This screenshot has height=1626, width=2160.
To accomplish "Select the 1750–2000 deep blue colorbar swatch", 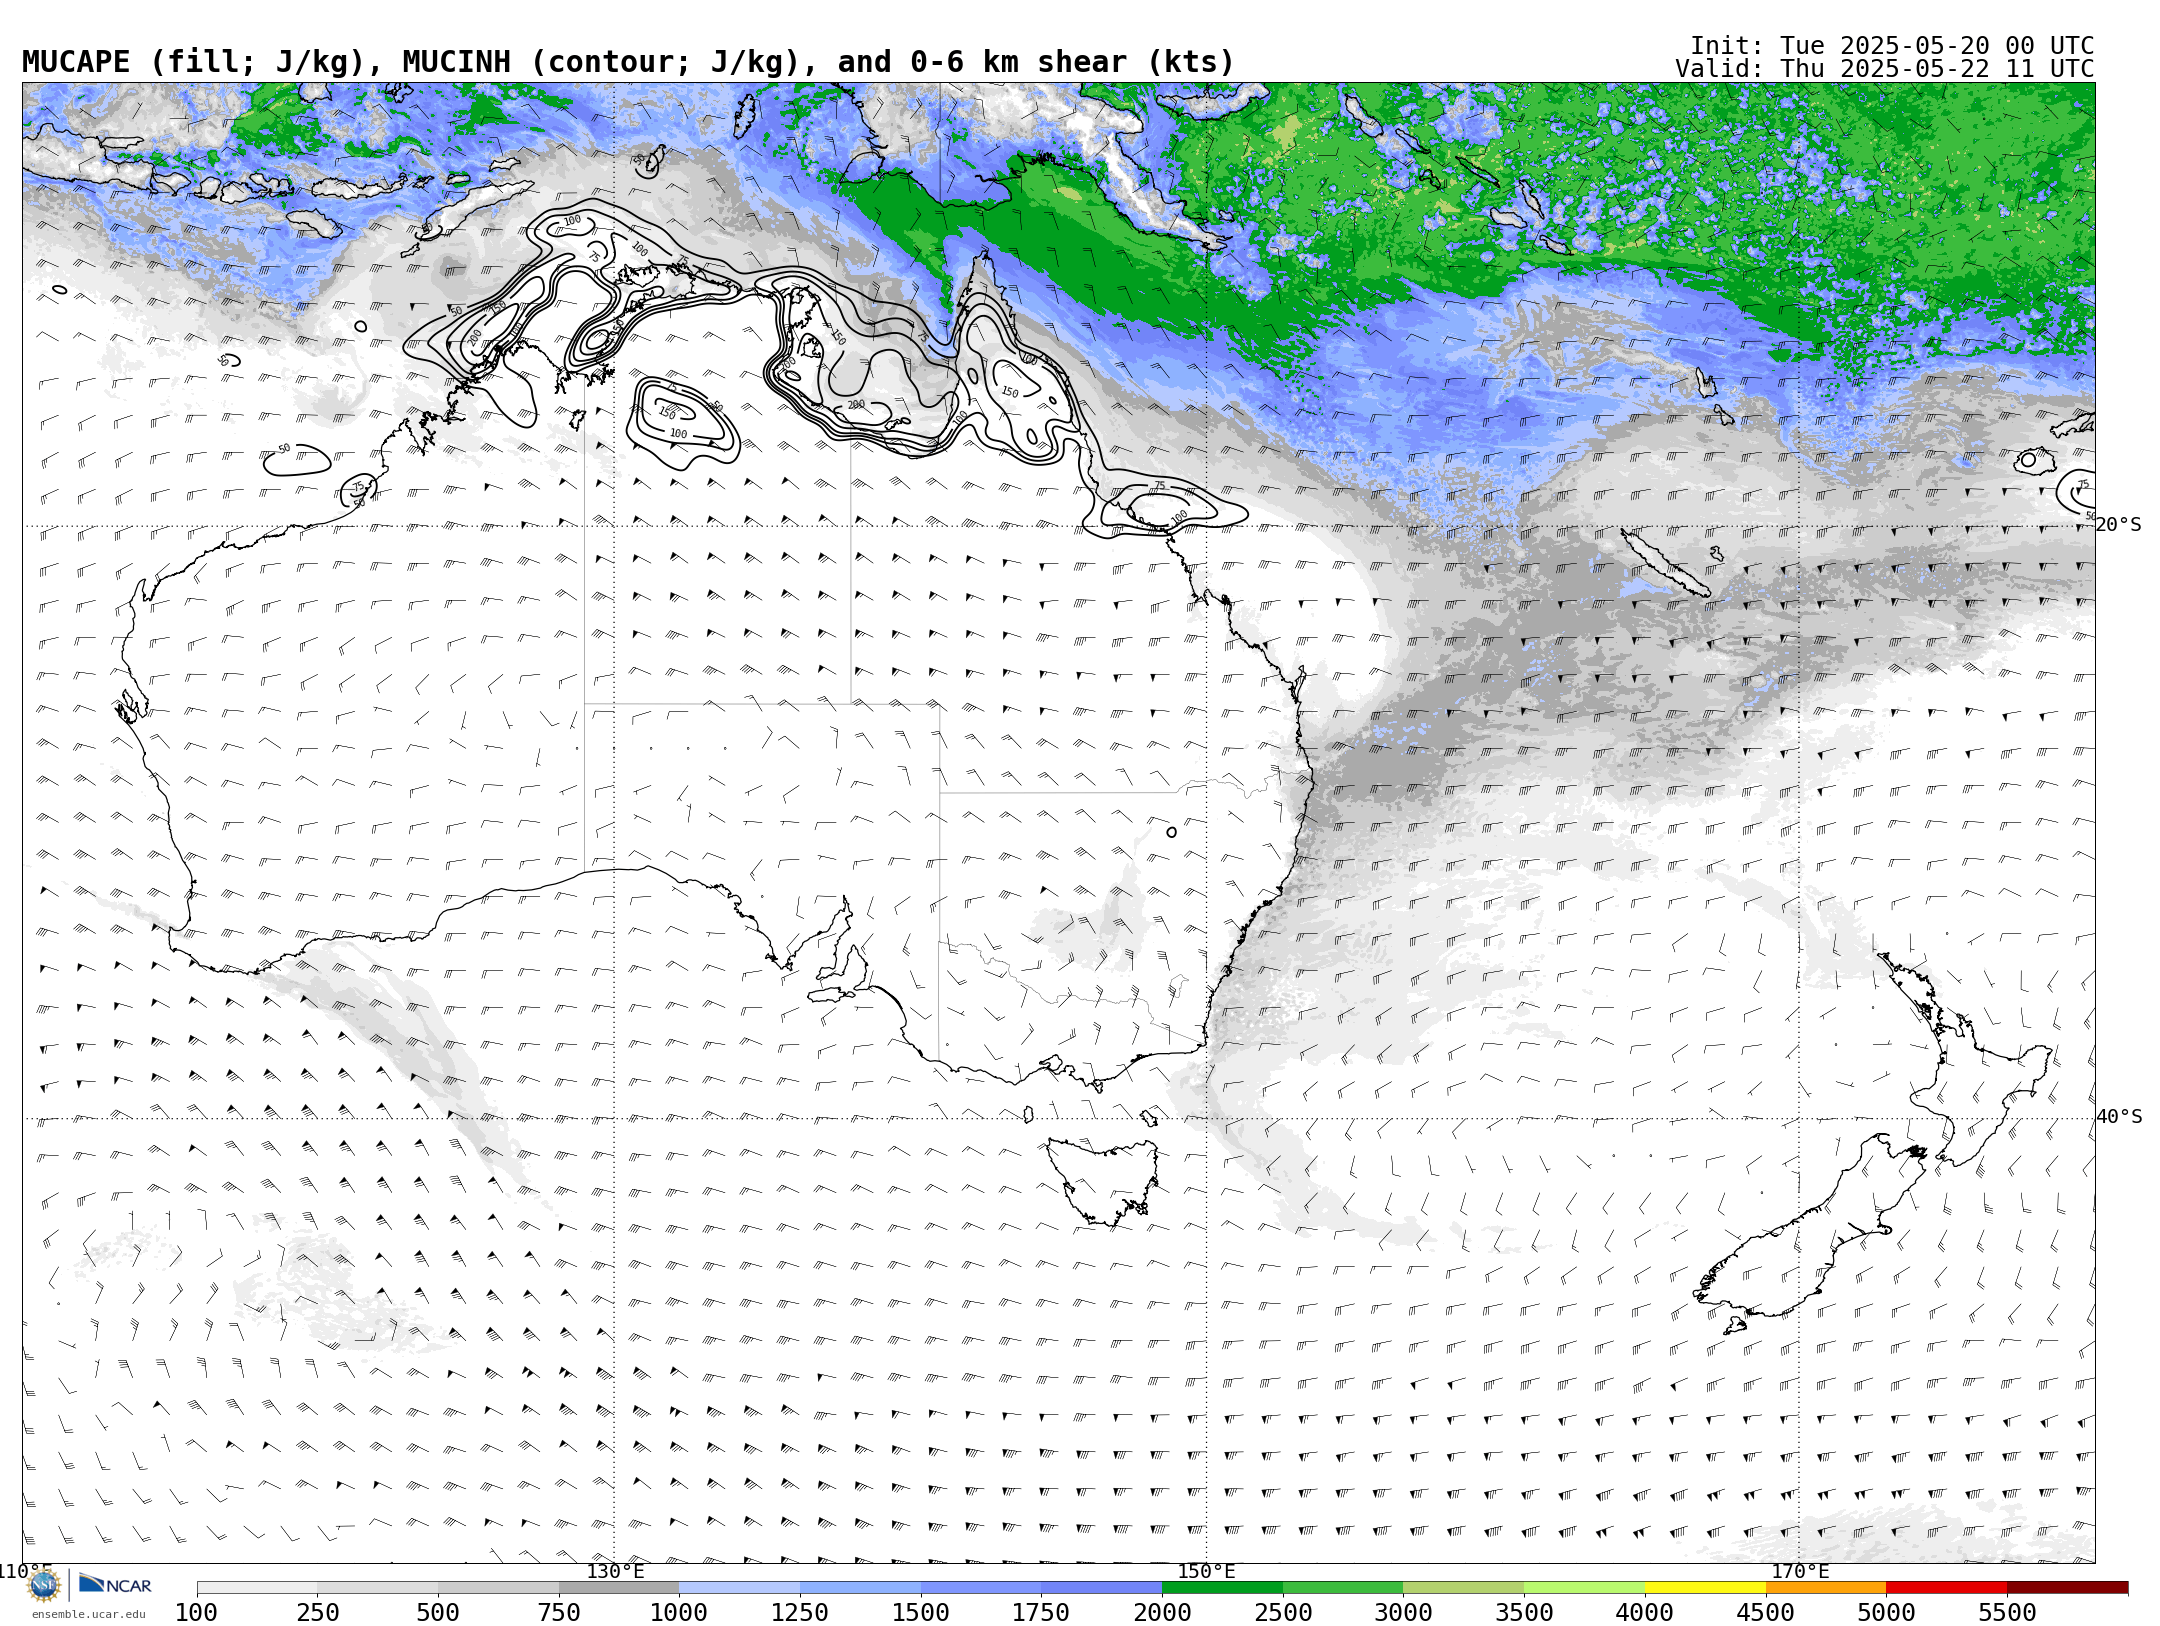I will coord(1101,1588).
